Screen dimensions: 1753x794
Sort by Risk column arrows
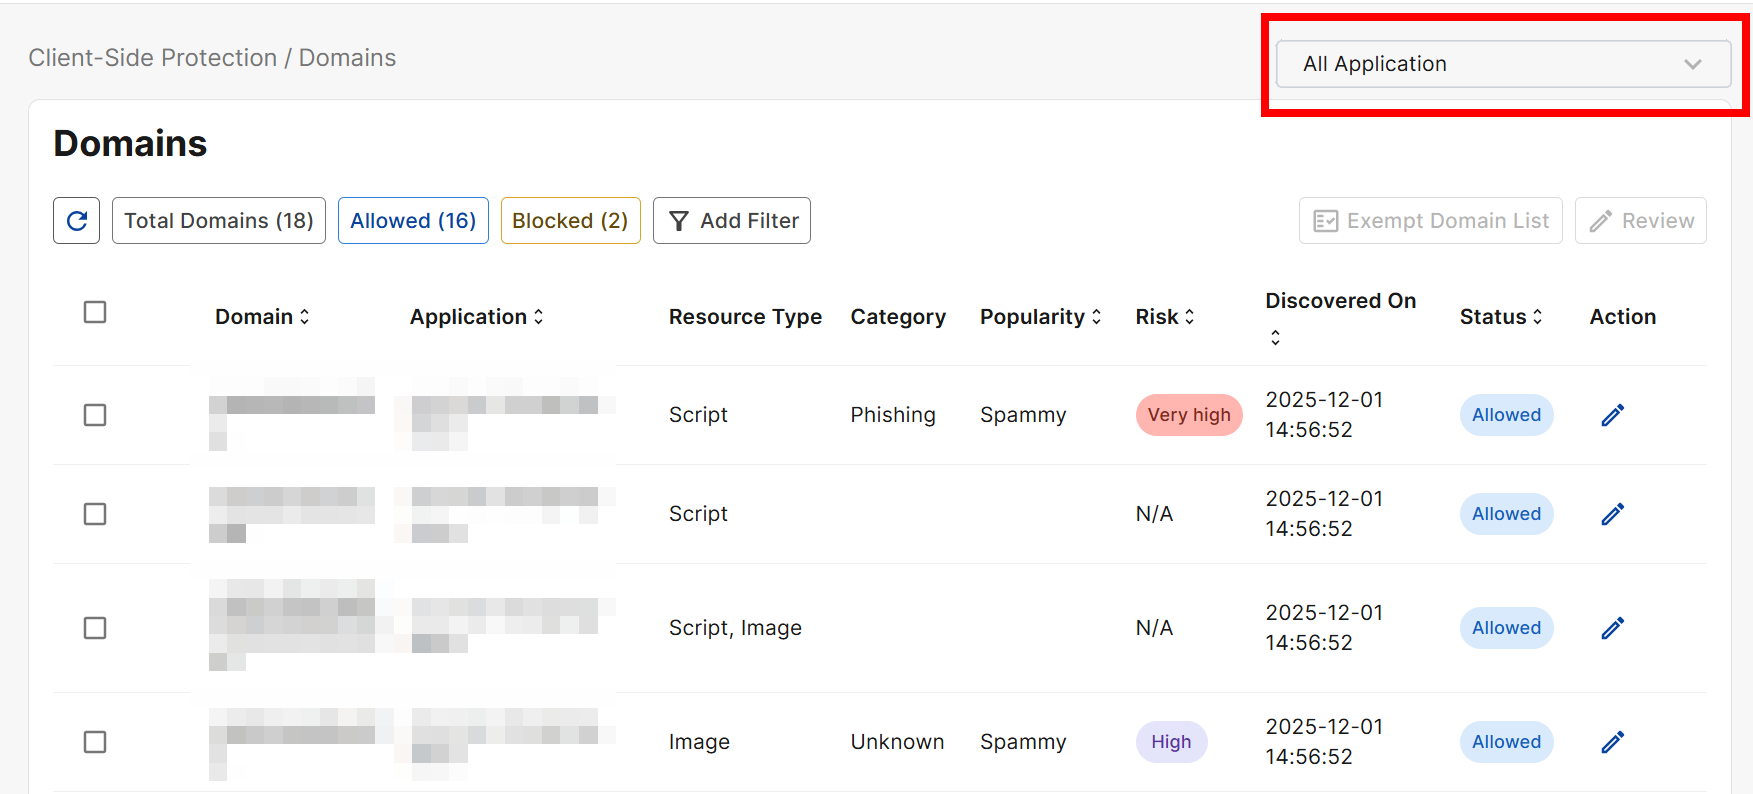[x=1190, y=317]
